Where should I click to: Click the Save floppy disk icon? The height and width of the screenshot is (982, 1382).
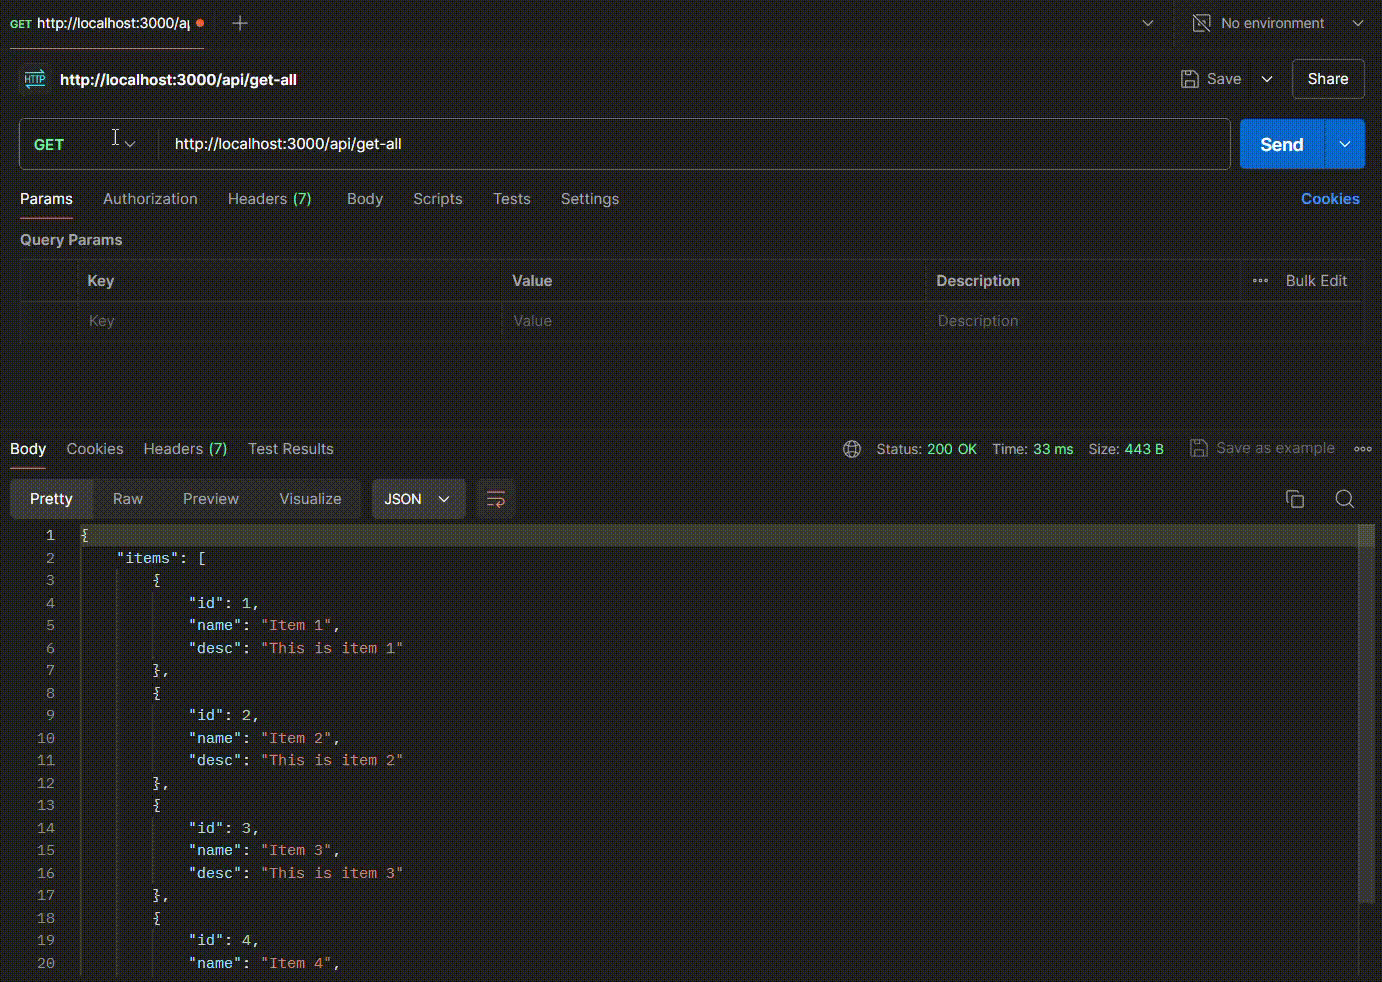point(1189,79)
